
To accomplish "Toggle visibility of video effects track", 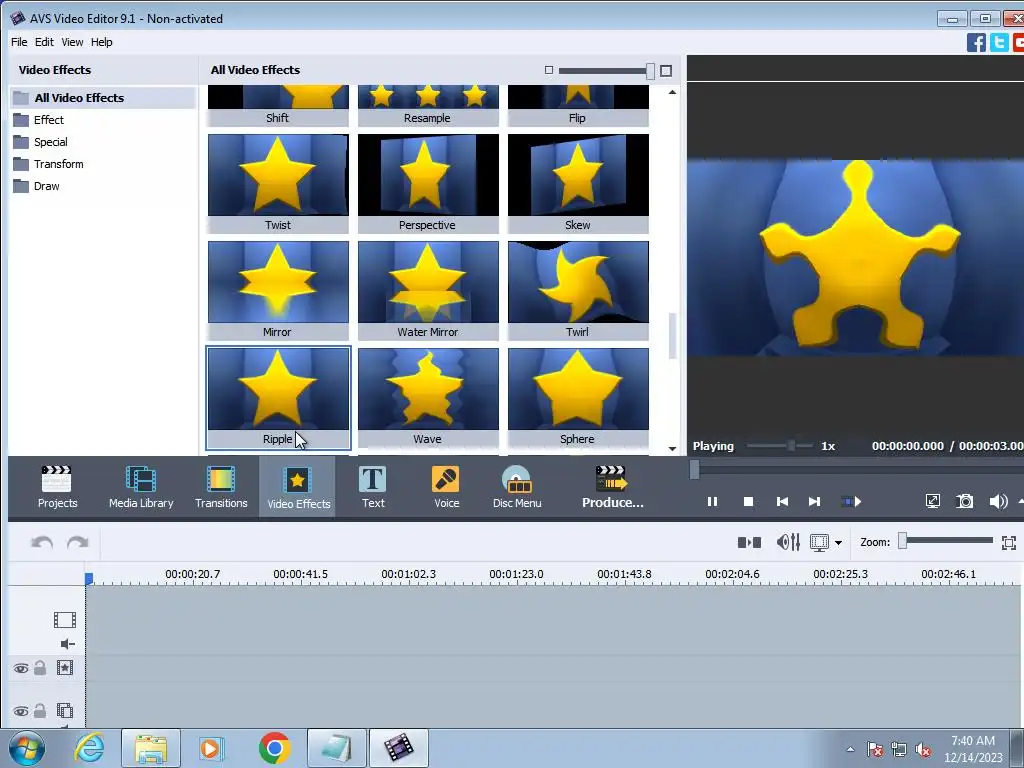I will coord(21,668).
